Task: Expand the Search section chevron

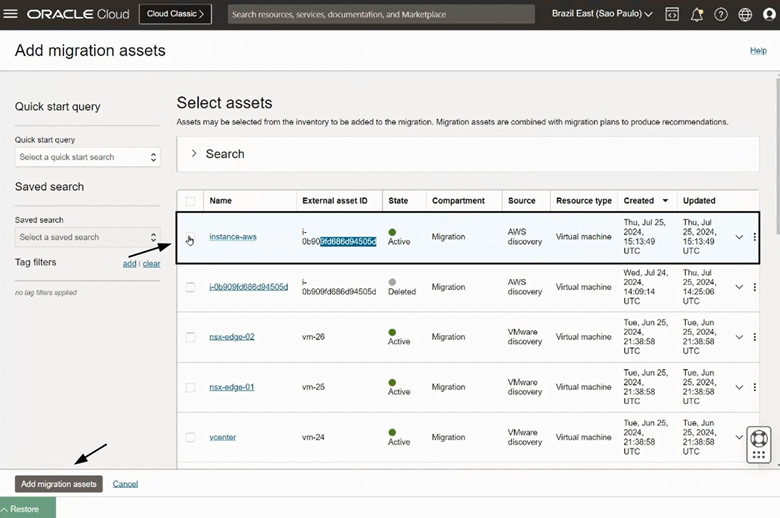Action: pyautogui.click(x=194, y=154)
